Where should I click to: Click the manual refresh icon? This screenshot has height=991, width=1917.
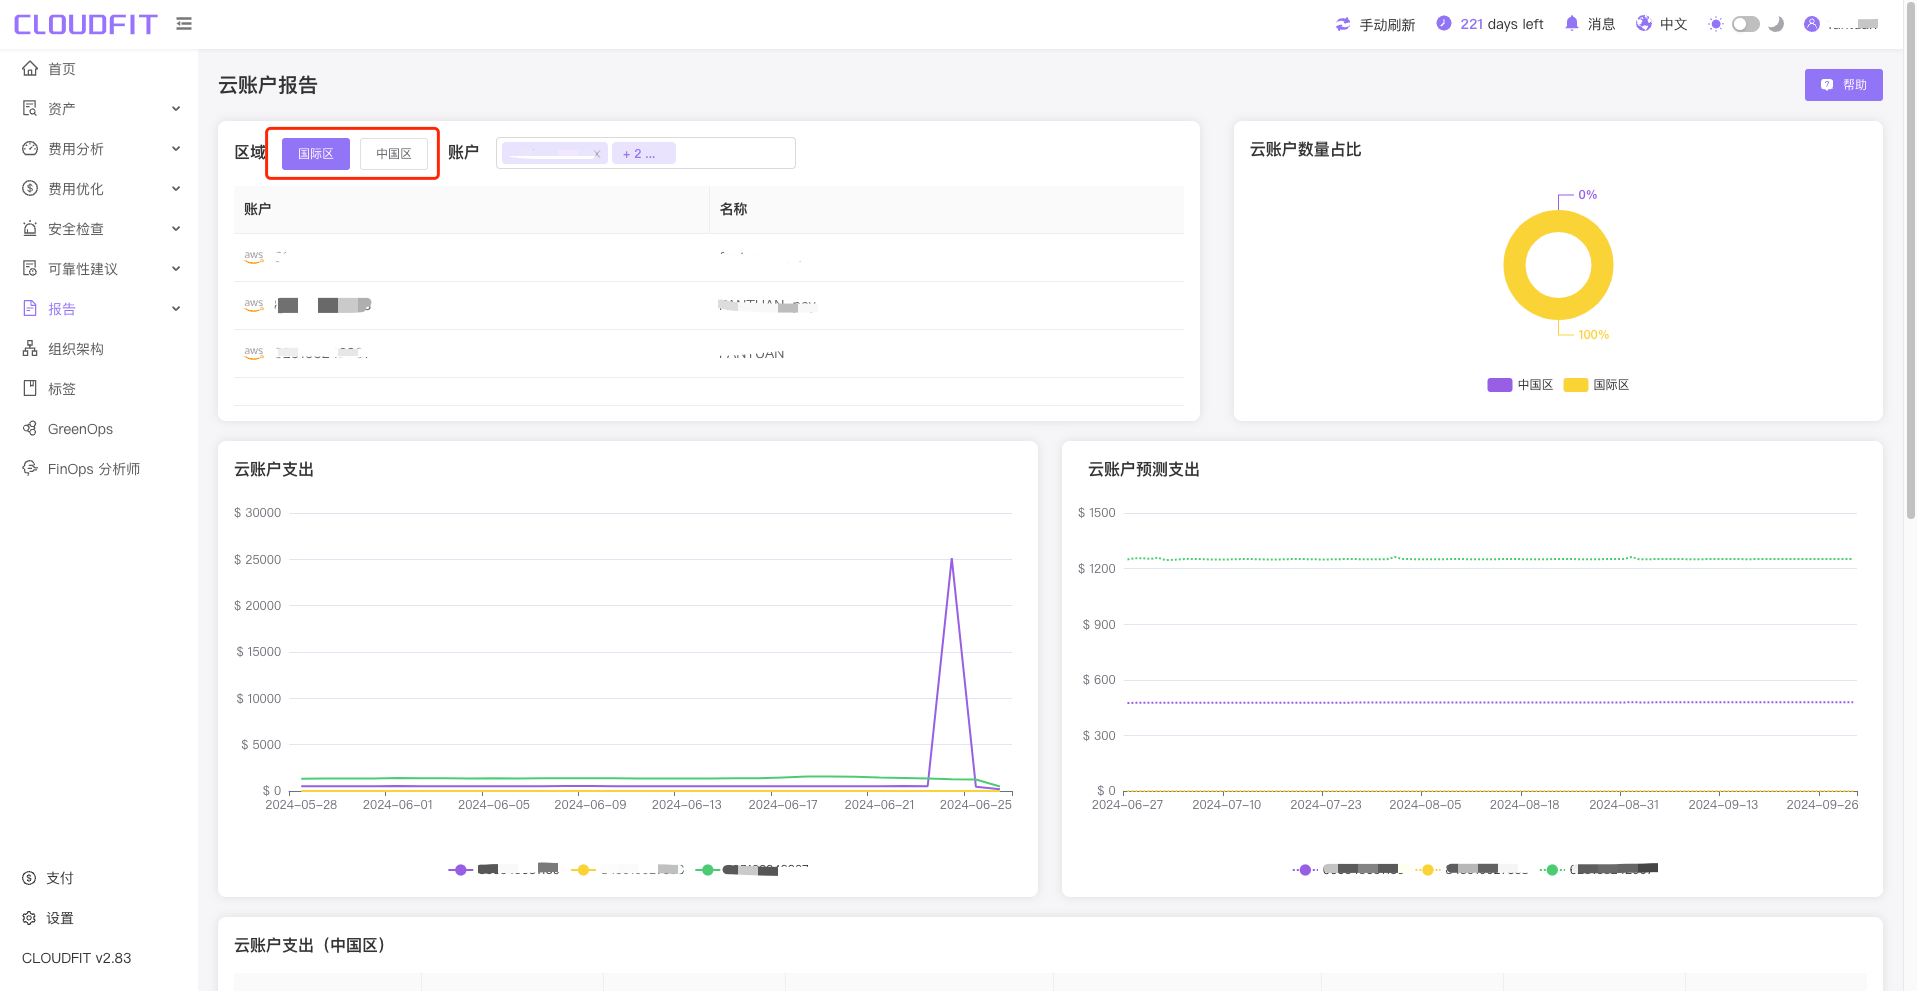click(x=1343, y=24)
